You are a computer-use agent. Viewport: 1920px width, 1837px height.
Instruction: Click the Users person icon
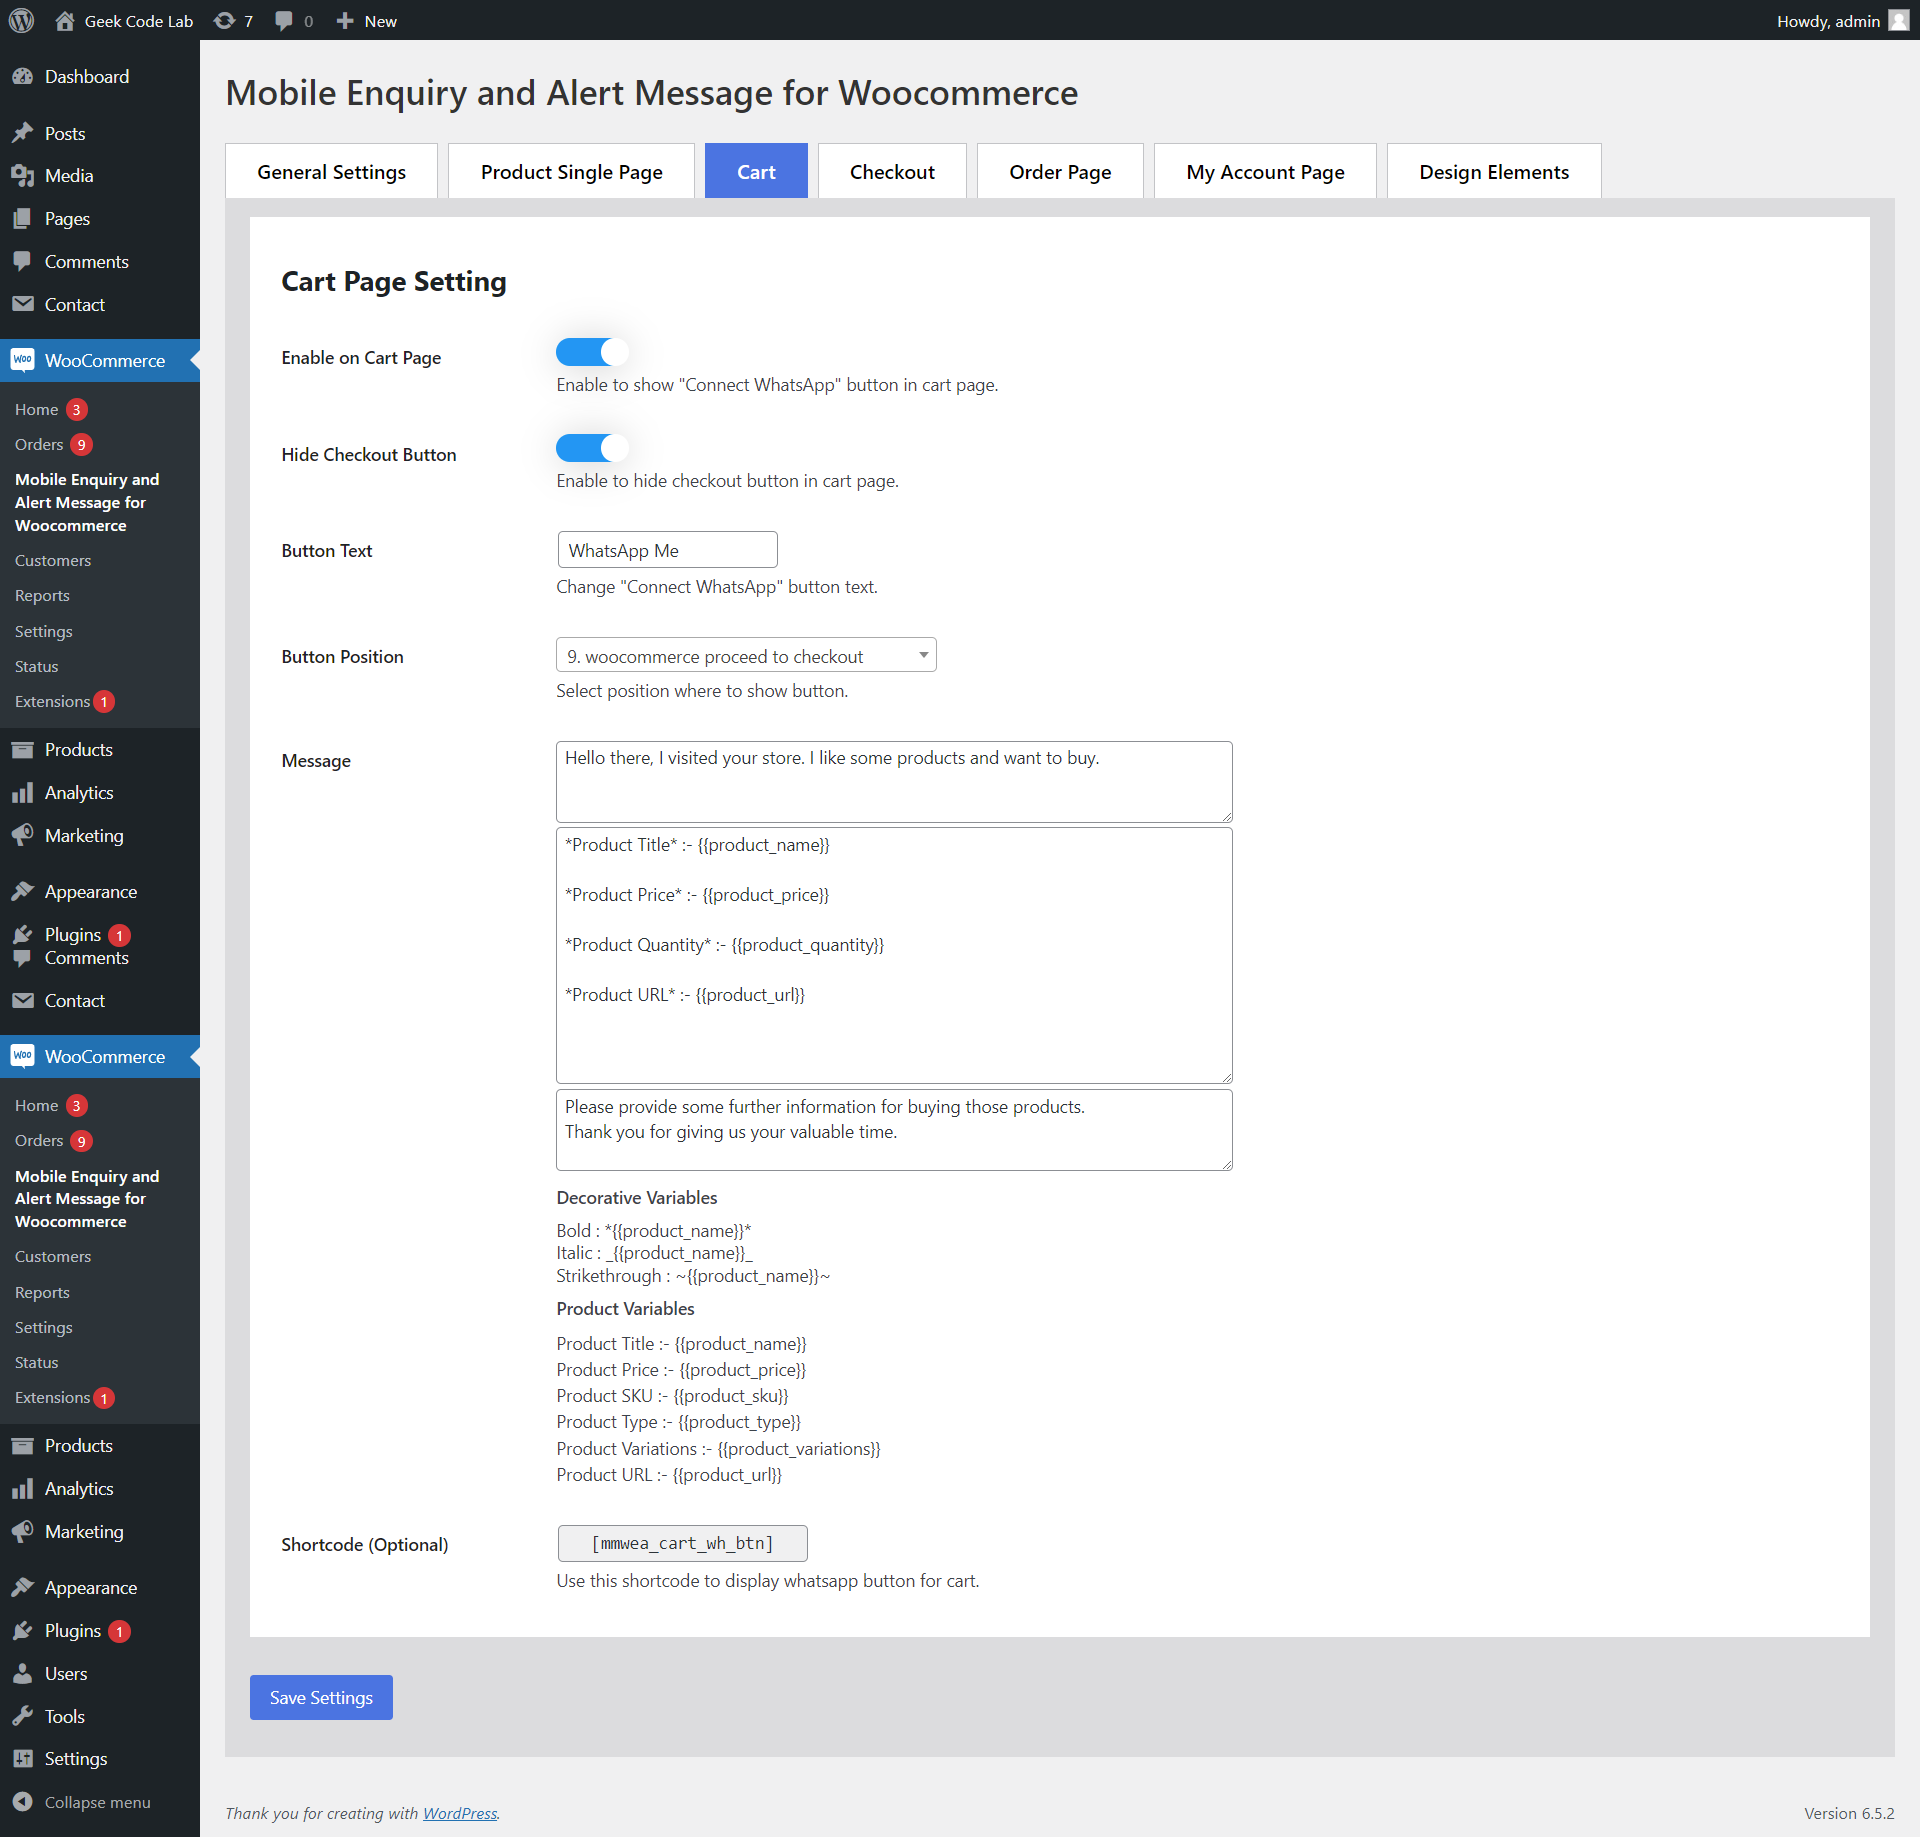pyautogui.click(x=23, y=1674)
